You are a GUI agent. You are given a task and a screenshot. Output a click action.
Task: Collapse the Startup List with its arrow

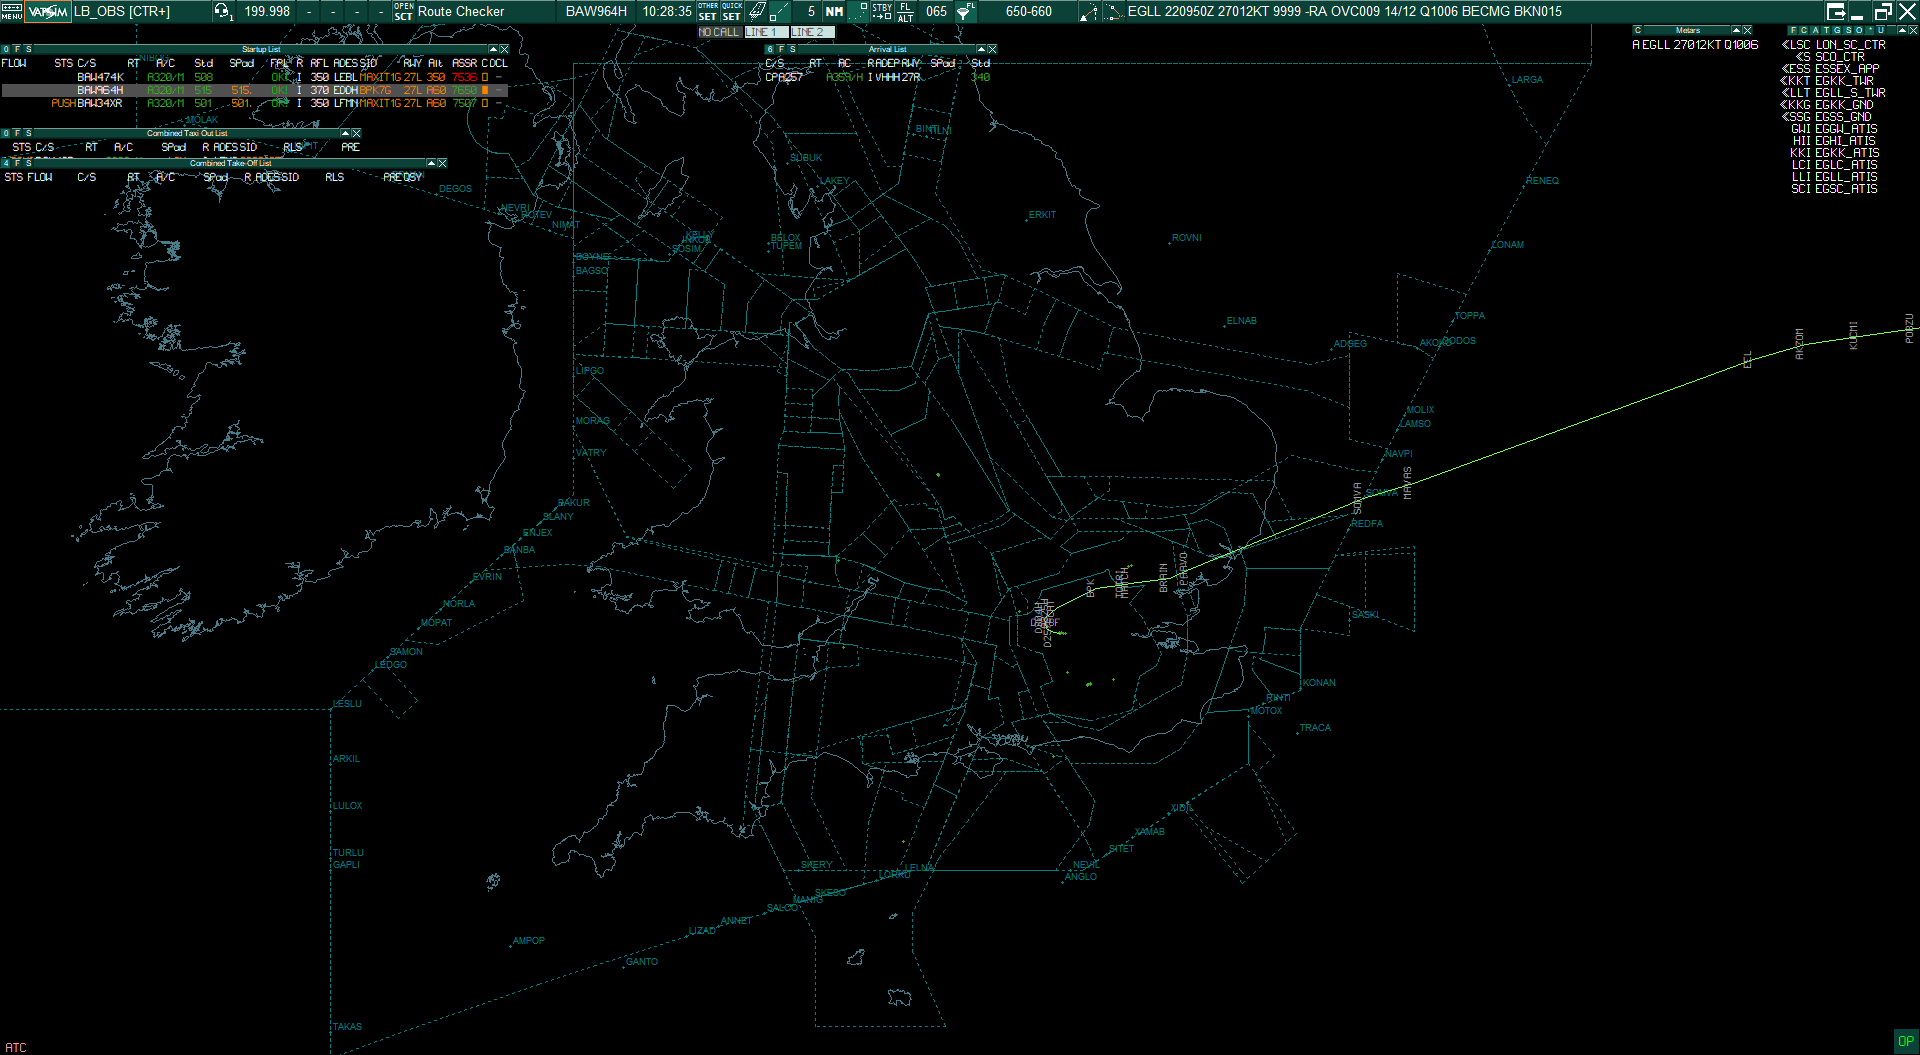(x=492, y=48)
